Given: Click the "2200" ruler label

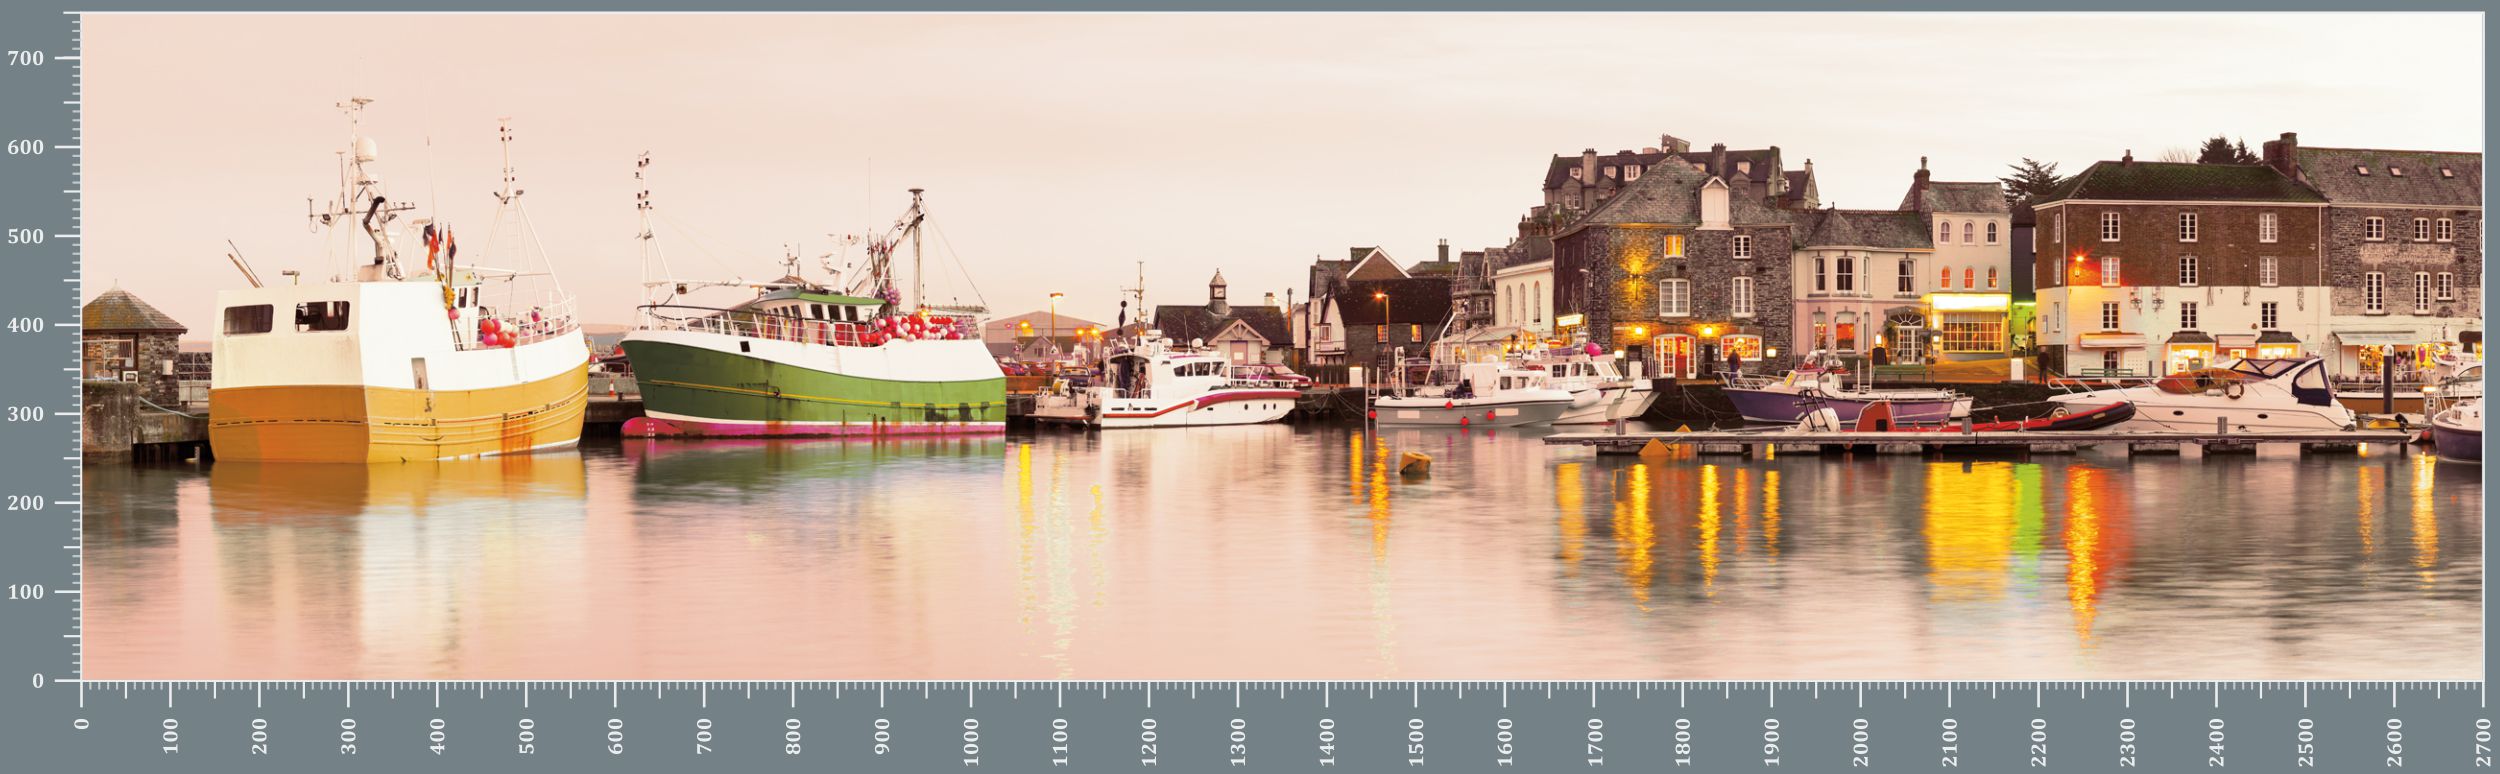Looking at the screenshot, I should click(x=2038, y=741).
